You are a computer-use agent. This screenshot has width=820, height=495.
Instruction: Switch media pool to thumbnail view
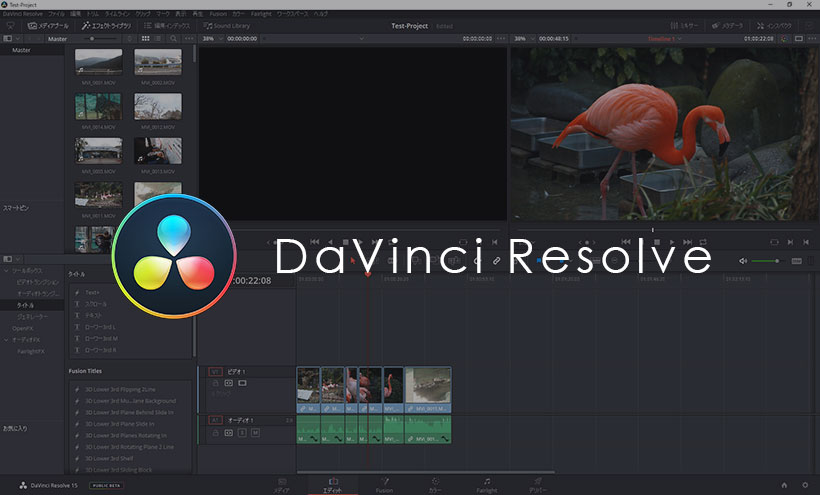pyautogui.click(x=145, y=39)
